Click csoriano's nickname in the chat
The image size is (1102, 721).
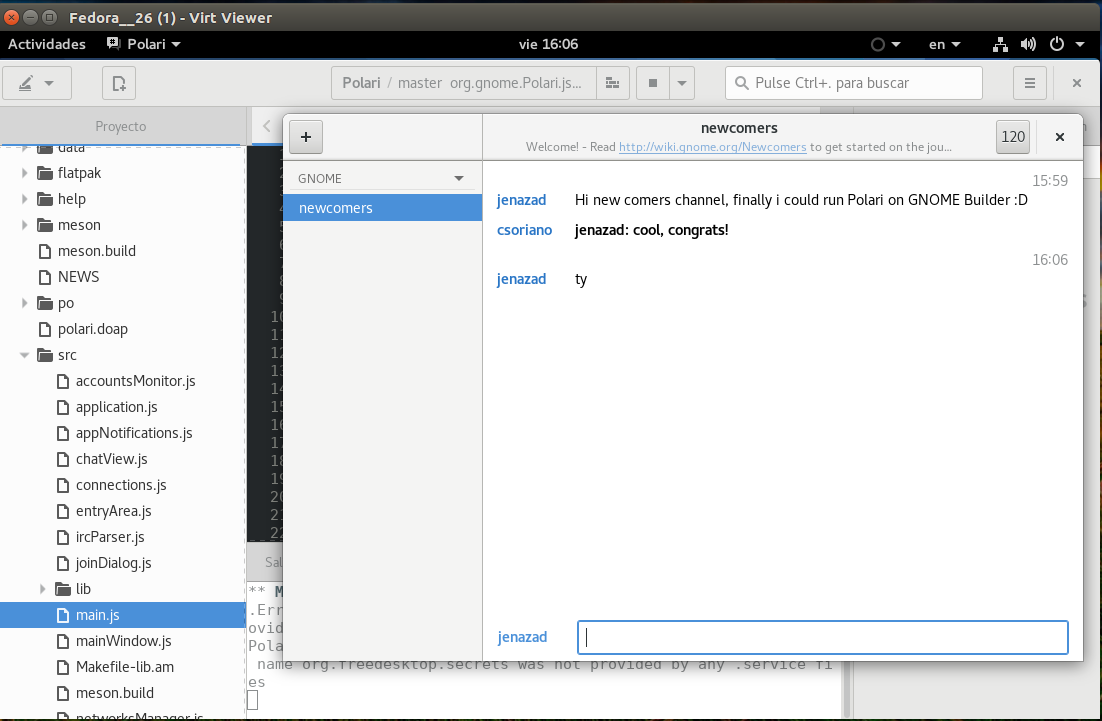click(524, 230)
